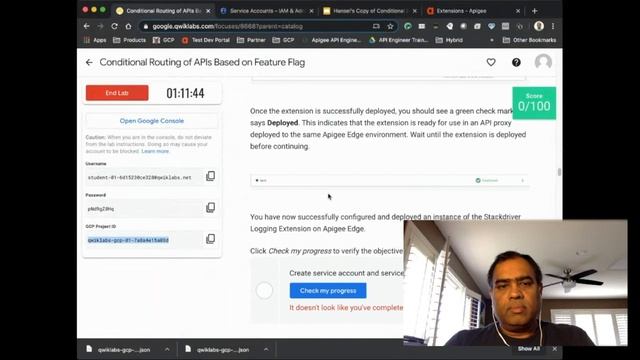Open the browser home page
This screenshot has width=640, height=360.
point(129,26)
